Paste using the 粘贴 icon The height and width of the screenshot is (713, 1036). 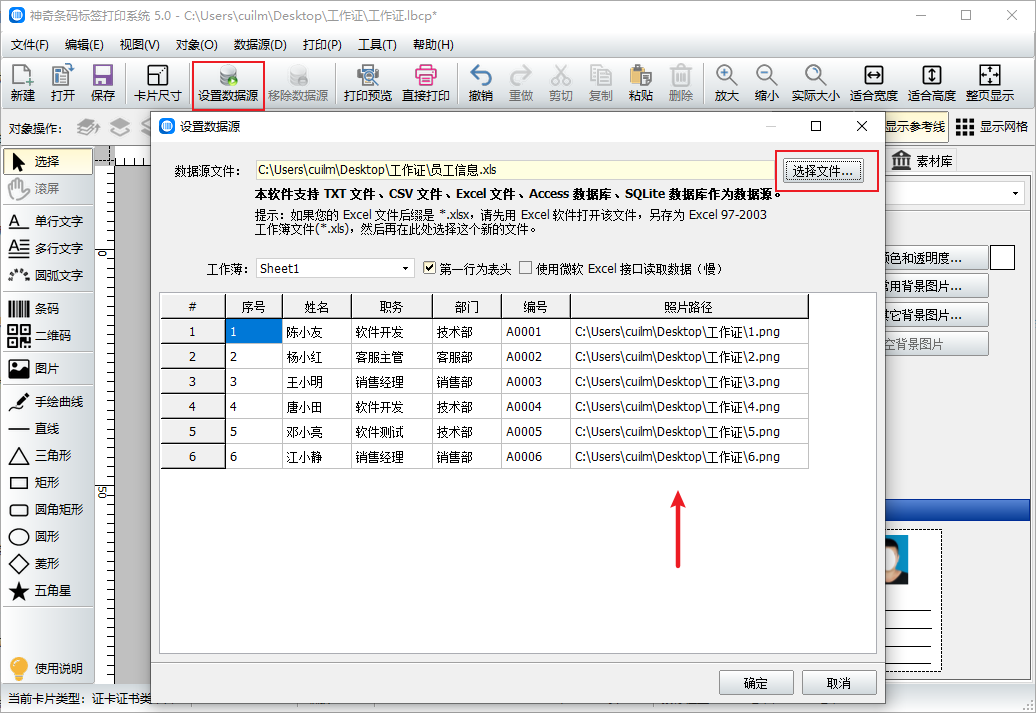[x=640, y=83]
